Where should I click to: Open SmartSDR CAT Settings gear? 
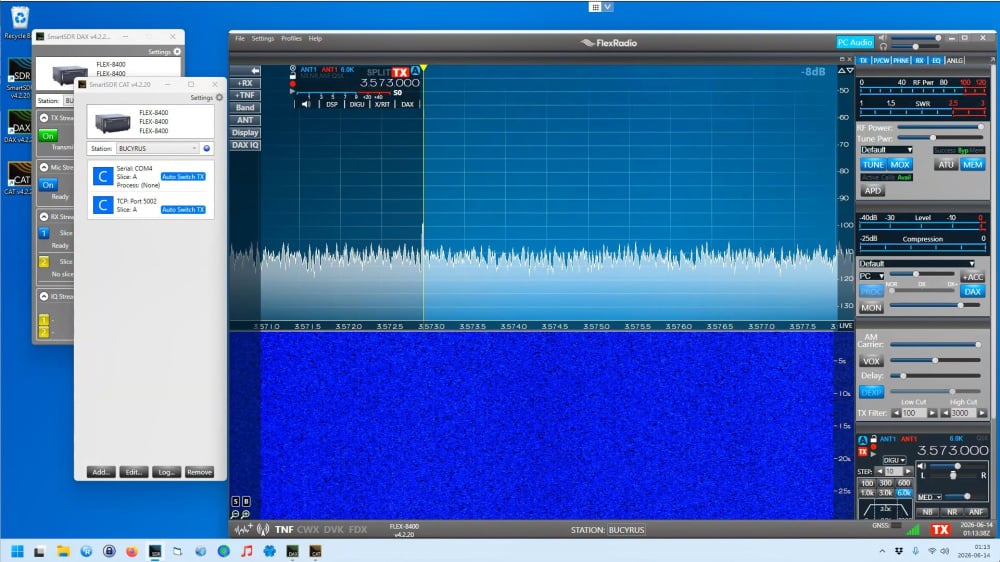pos(219,98)
